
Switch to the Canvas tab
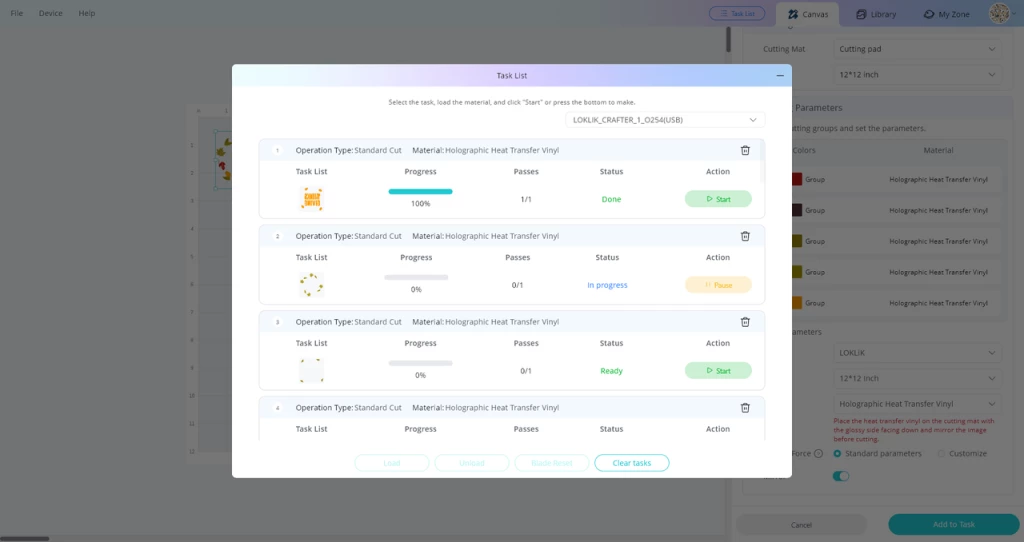pos(807,14)
